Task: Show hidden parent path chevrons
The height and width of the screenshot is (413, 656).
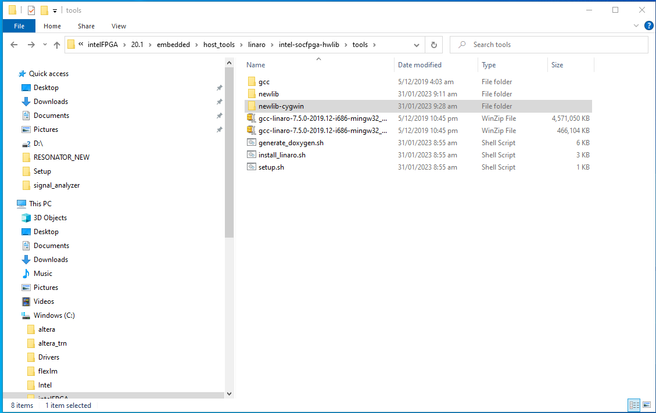Action: [x=81, y=44]
